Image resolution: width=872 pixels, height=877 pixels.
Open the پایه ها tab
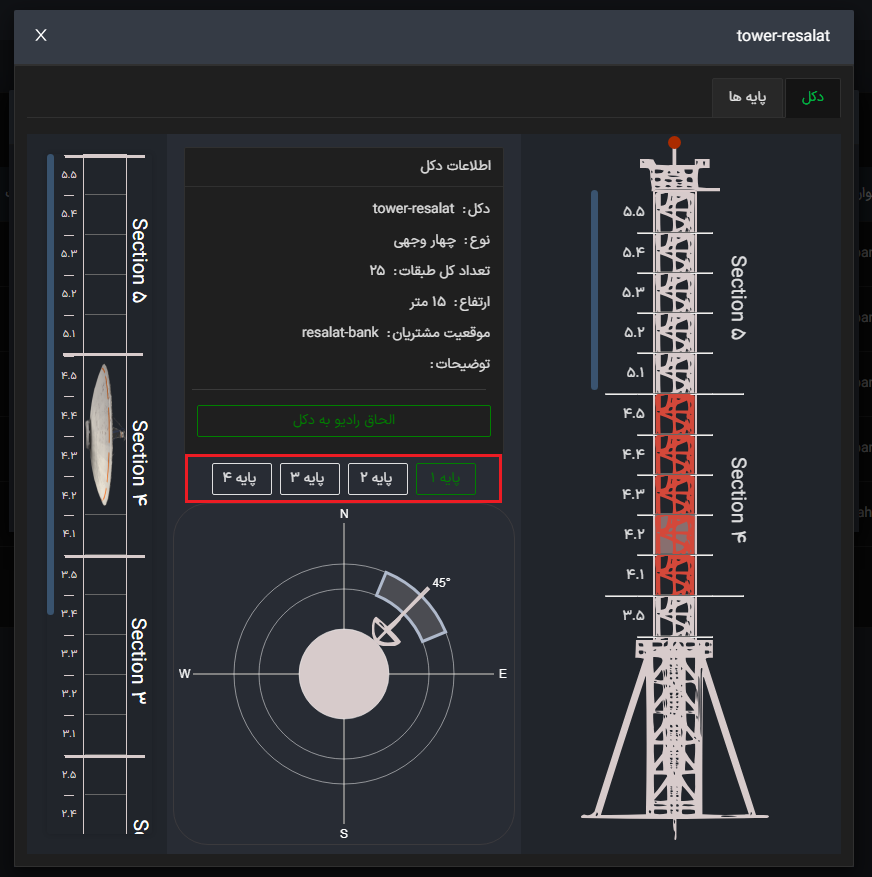click(x=747, y=97)
